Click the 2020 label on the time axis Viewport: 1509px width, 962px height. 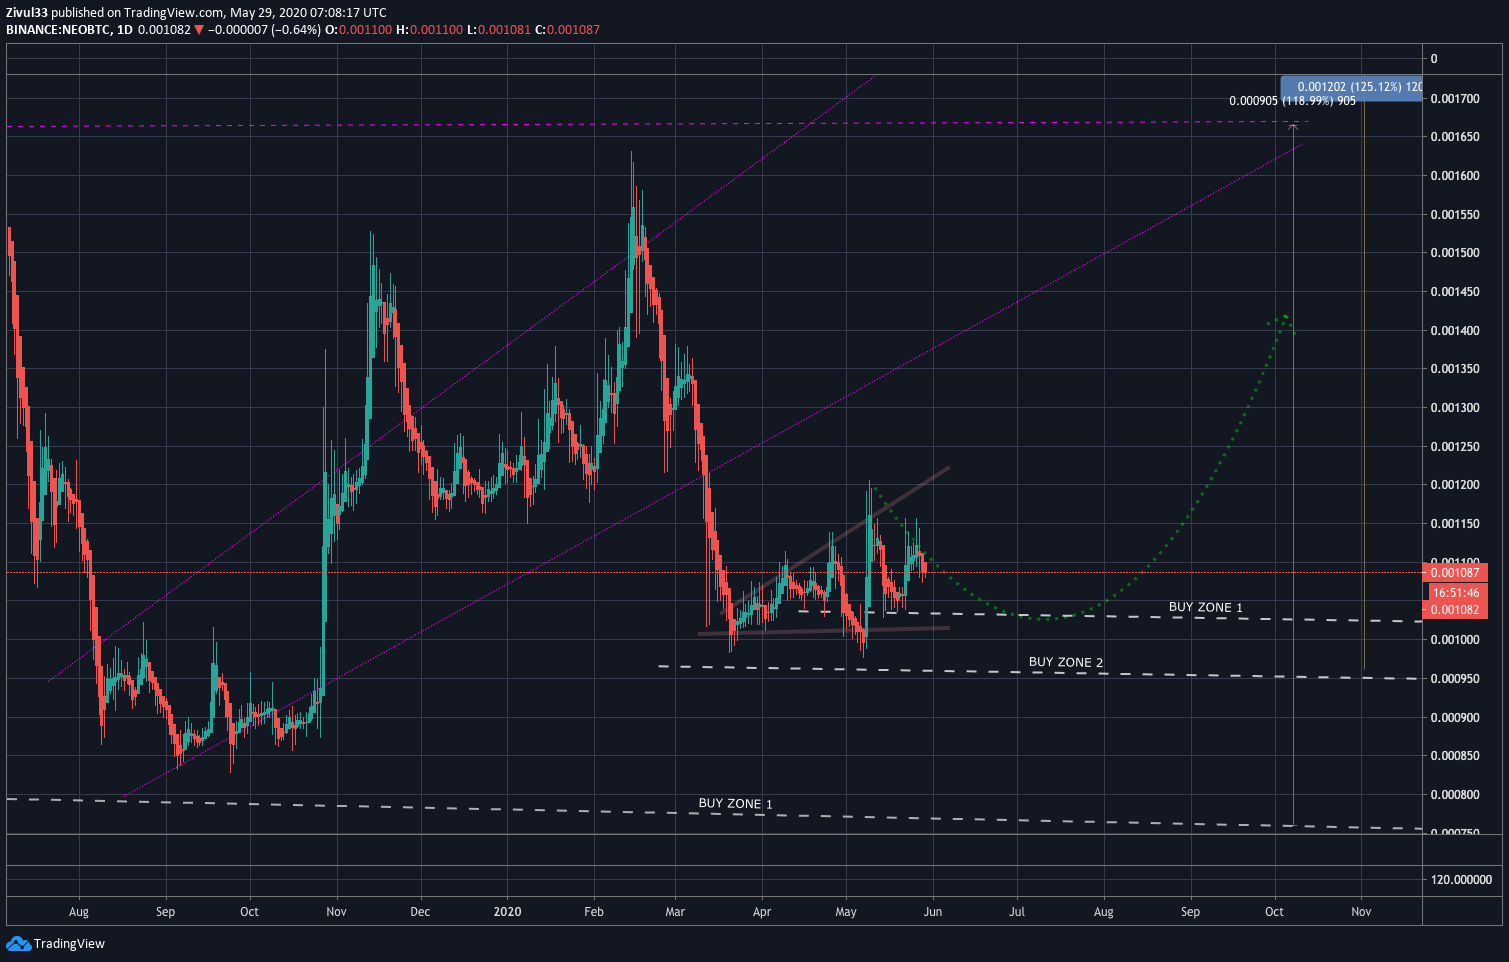click(508, 912)
